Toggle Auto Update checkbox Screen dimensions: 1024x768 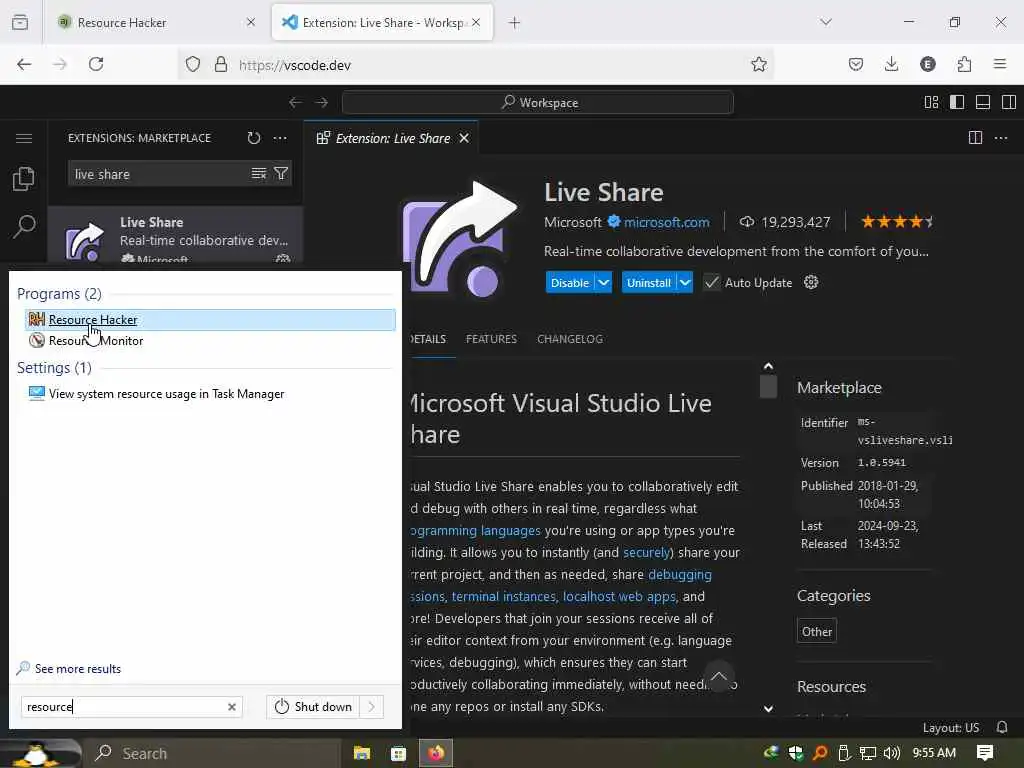711,283
